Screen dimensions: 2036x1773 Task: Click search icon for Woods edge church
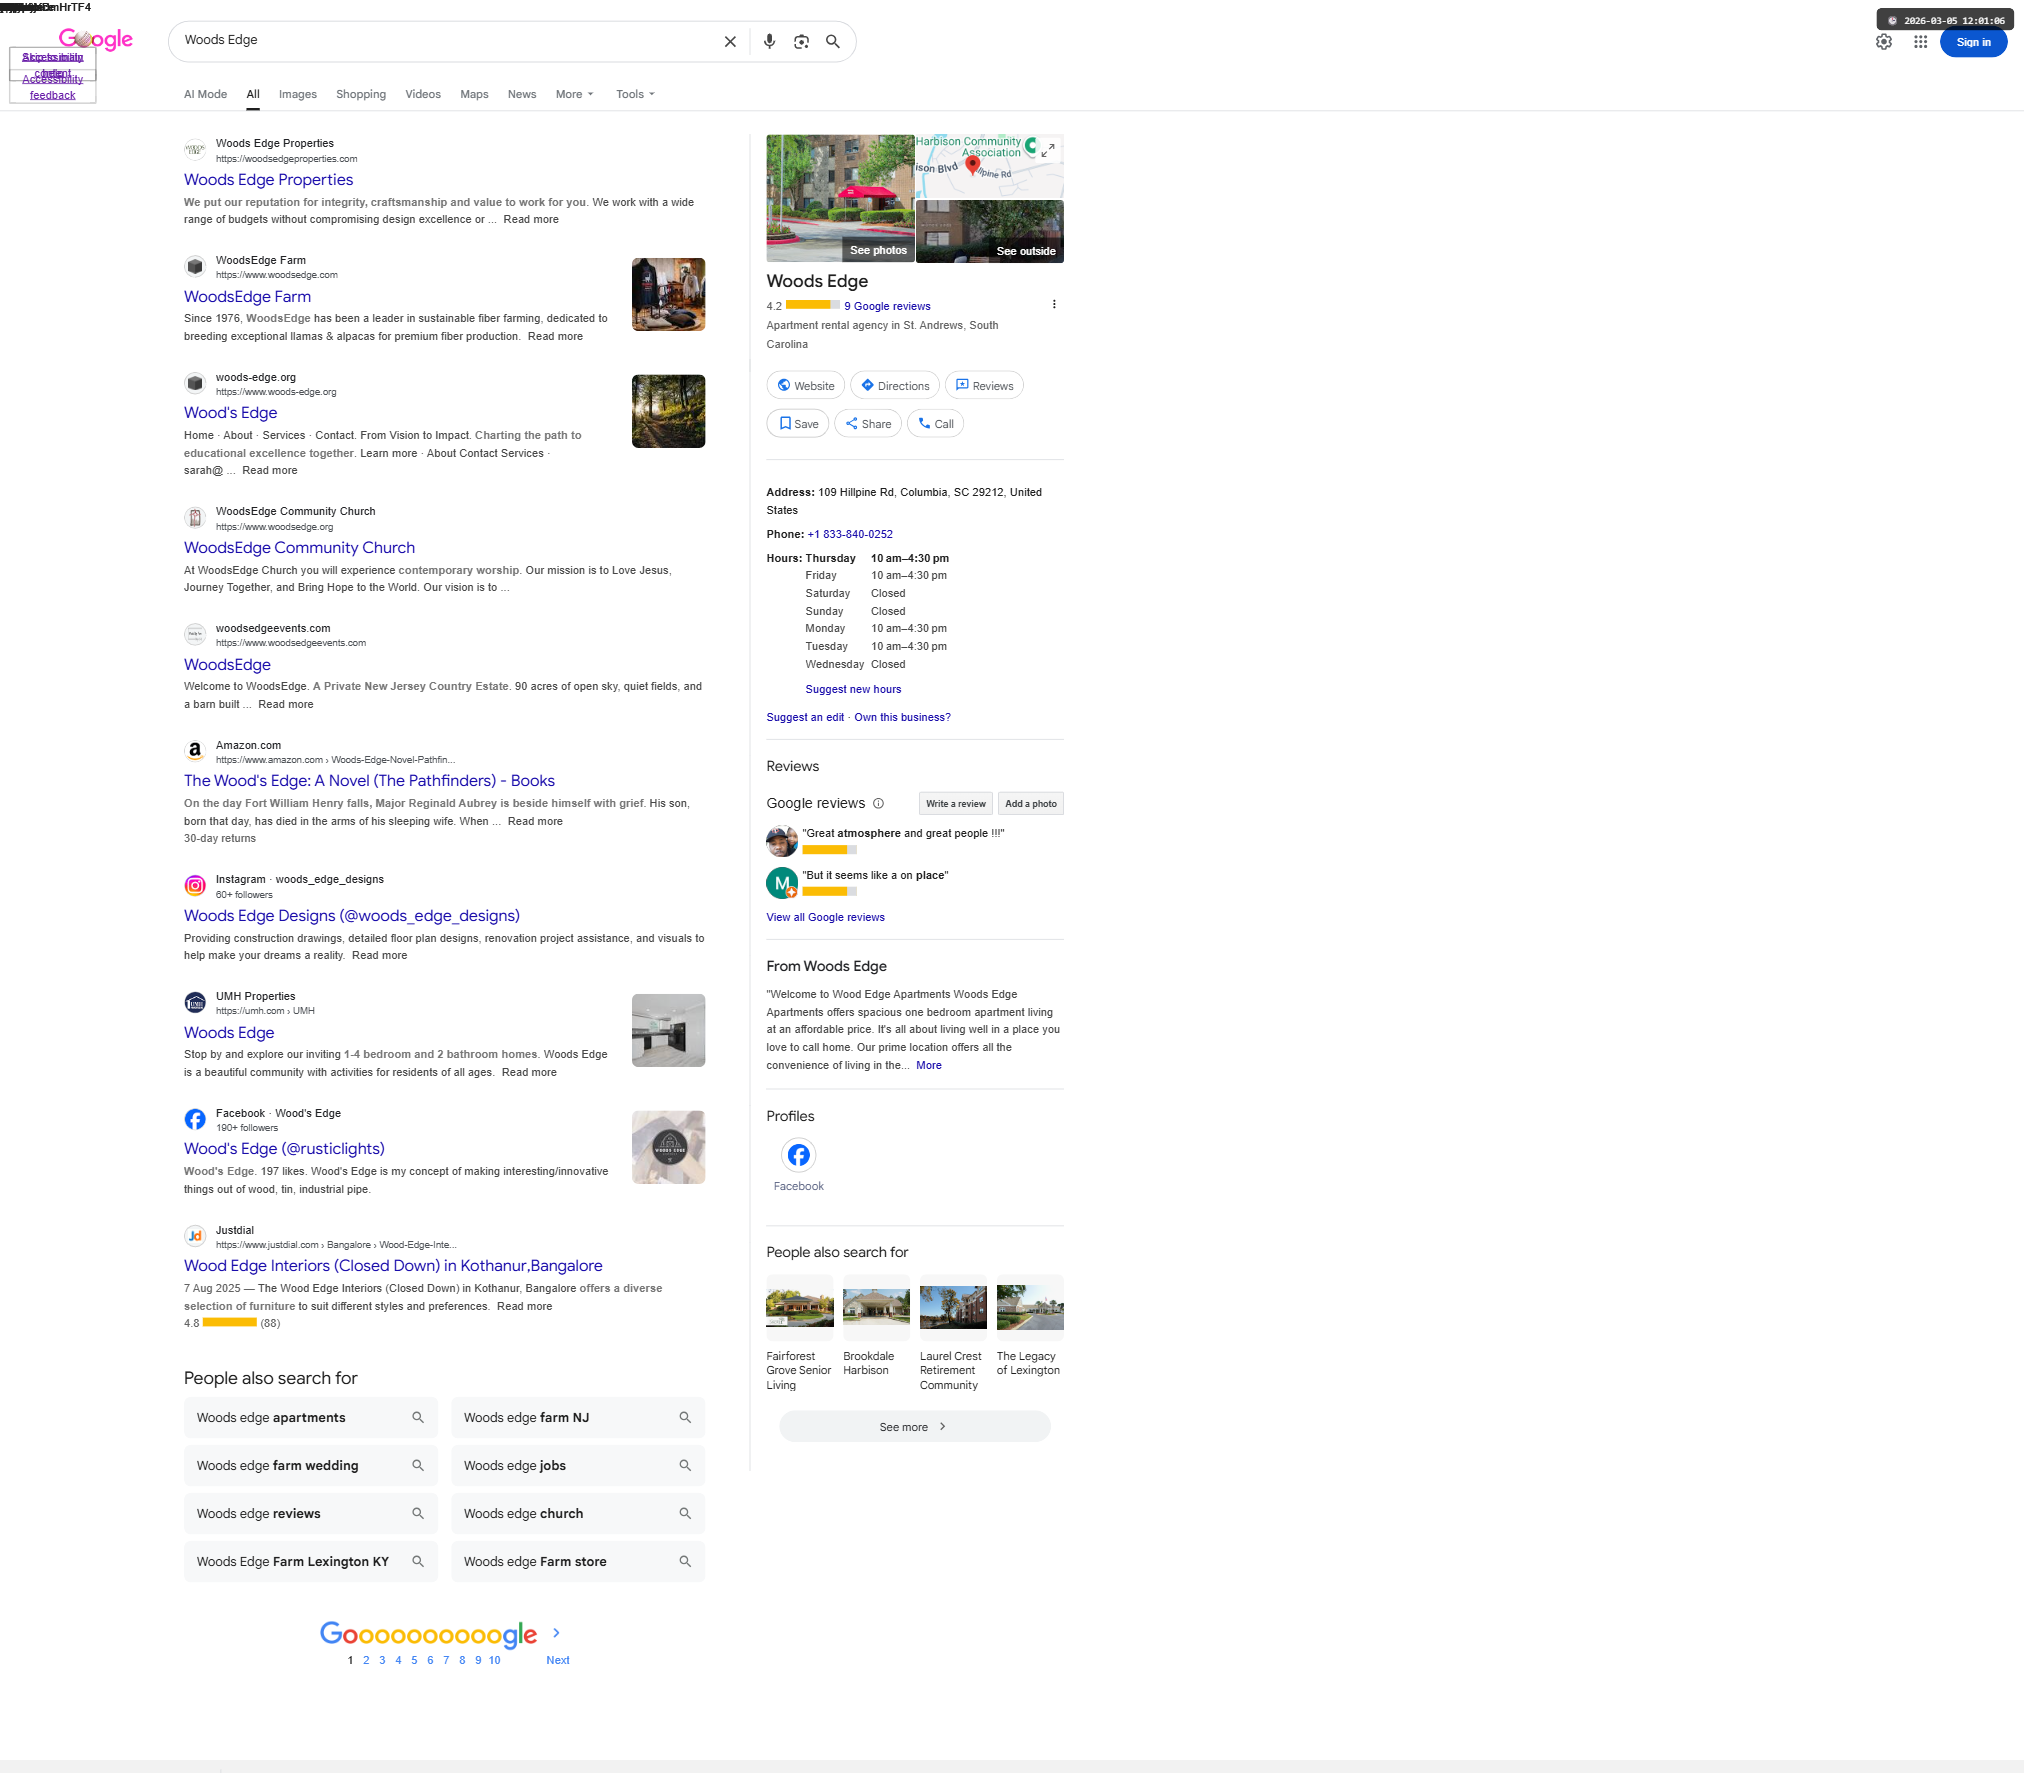tap(685, 1513)
